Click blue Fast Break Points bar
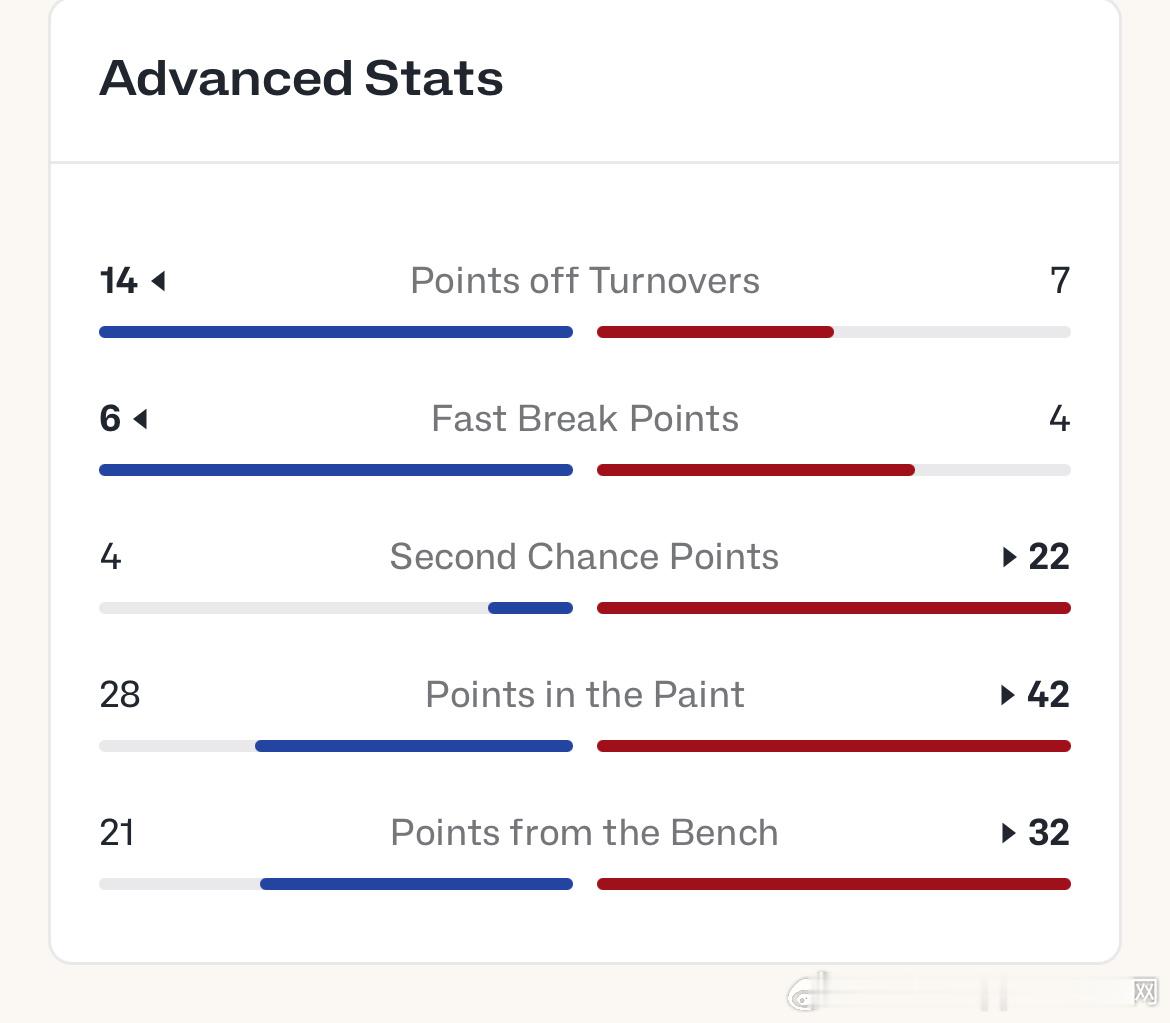This screenshot has width=1170, height=1023. pos(336,470)
